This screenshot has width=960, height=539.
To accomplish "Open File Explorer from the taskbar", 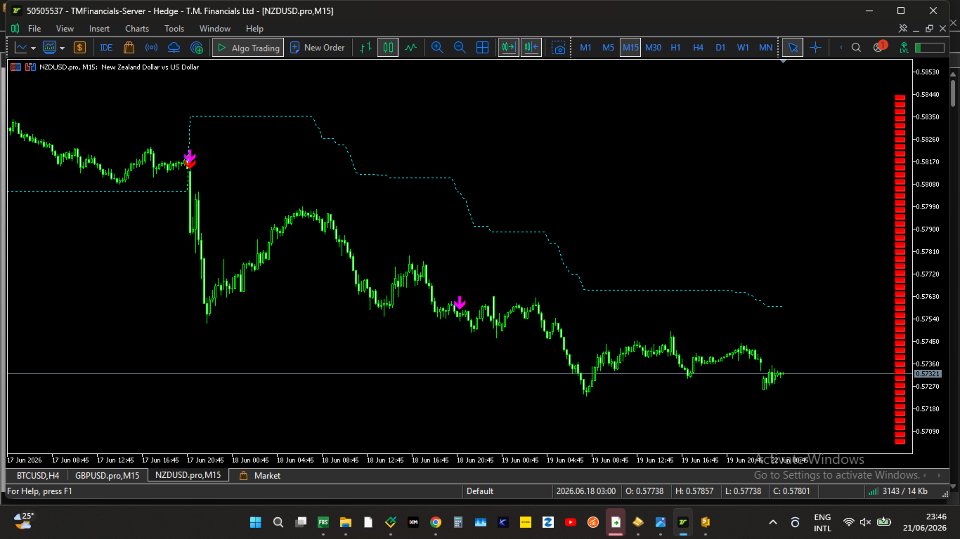I will (345, 522).
